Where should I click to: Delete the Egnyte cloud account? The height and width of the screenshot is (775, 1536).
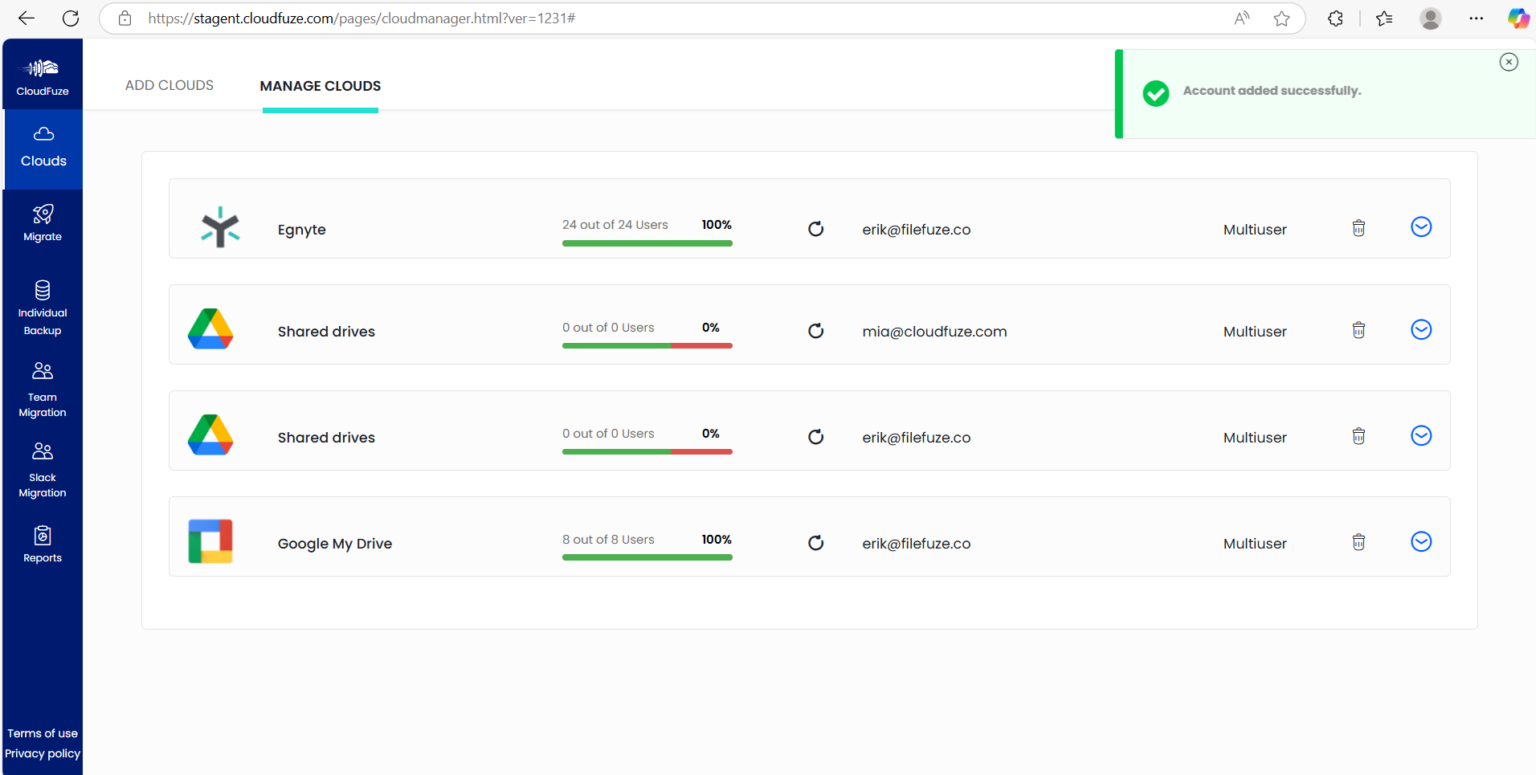pos(1358,228)
